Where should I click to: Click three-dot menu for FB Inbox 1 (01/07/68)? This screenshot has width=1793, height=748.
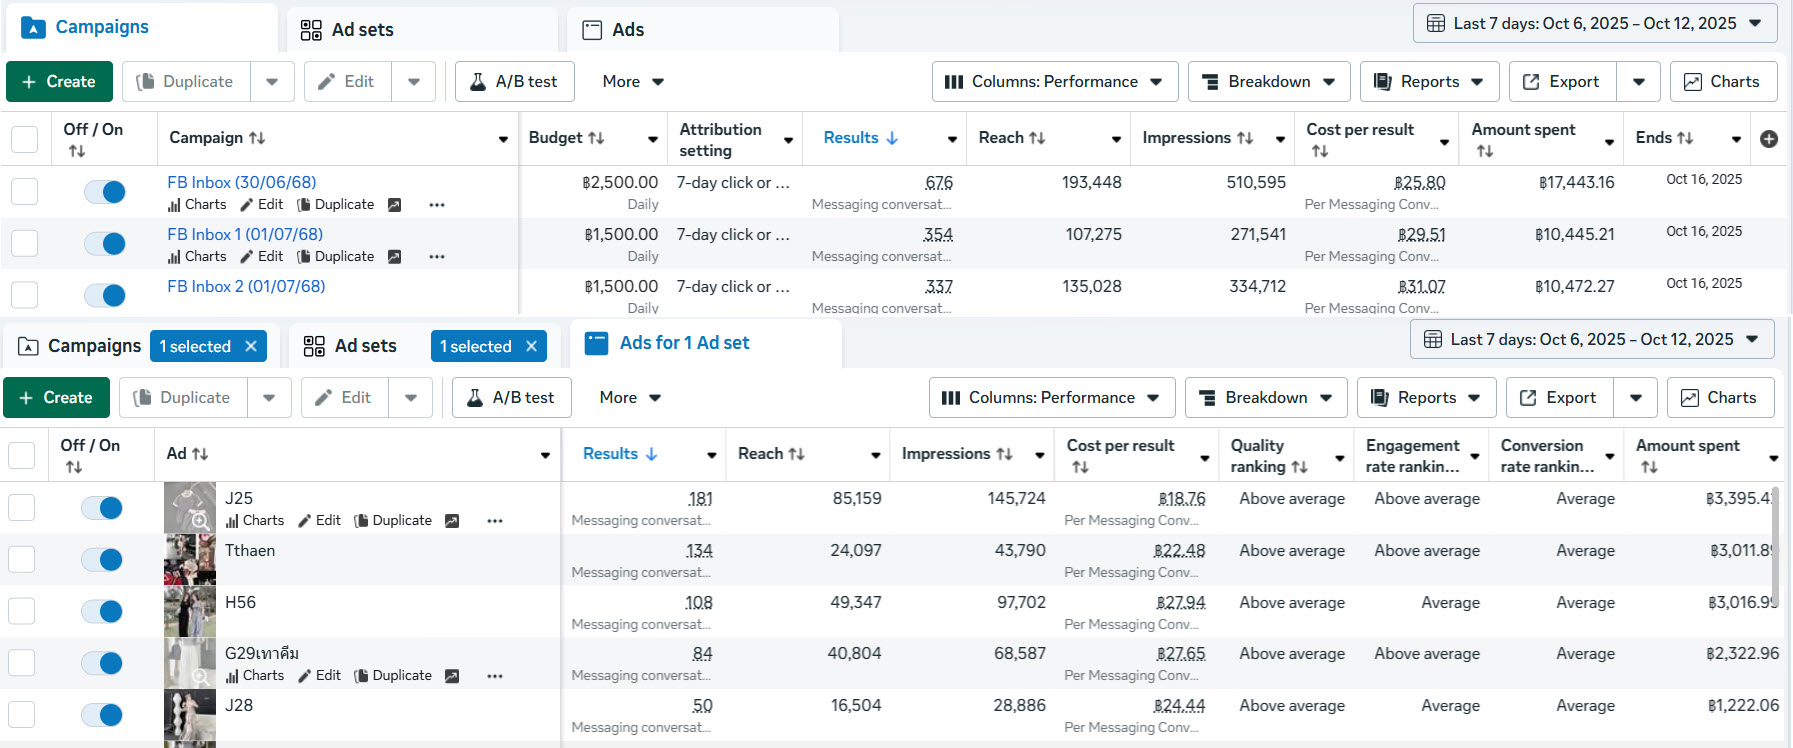(x=436, y=257)
